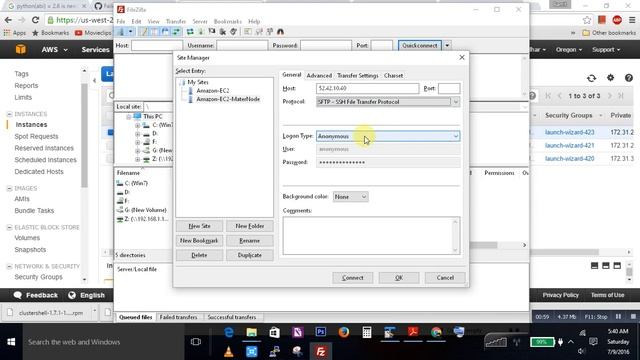The height and width of the screenshot is (360, 640).
Task: Expand the C: drive in local tree
Action: [138, 125]
